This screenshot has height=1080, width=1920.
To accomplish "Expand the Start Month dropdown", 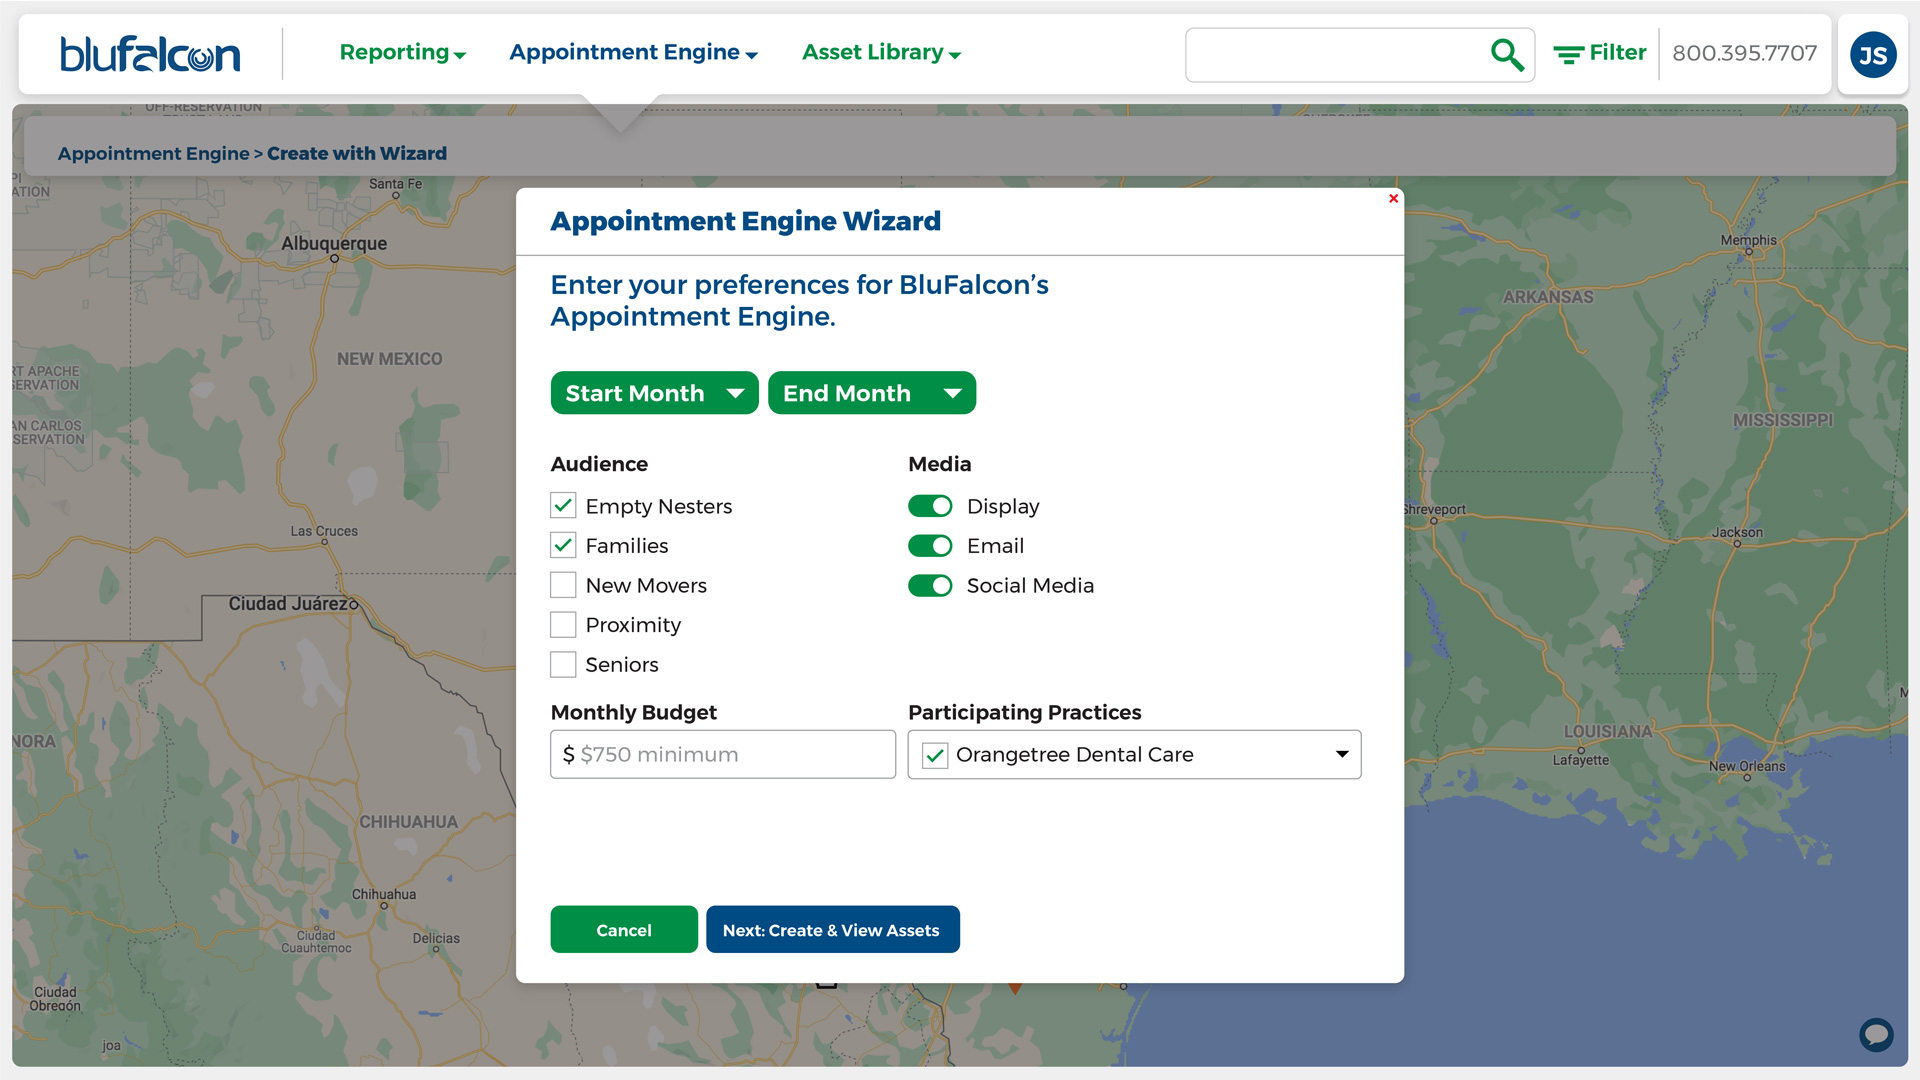I will [x=654, y=393].
